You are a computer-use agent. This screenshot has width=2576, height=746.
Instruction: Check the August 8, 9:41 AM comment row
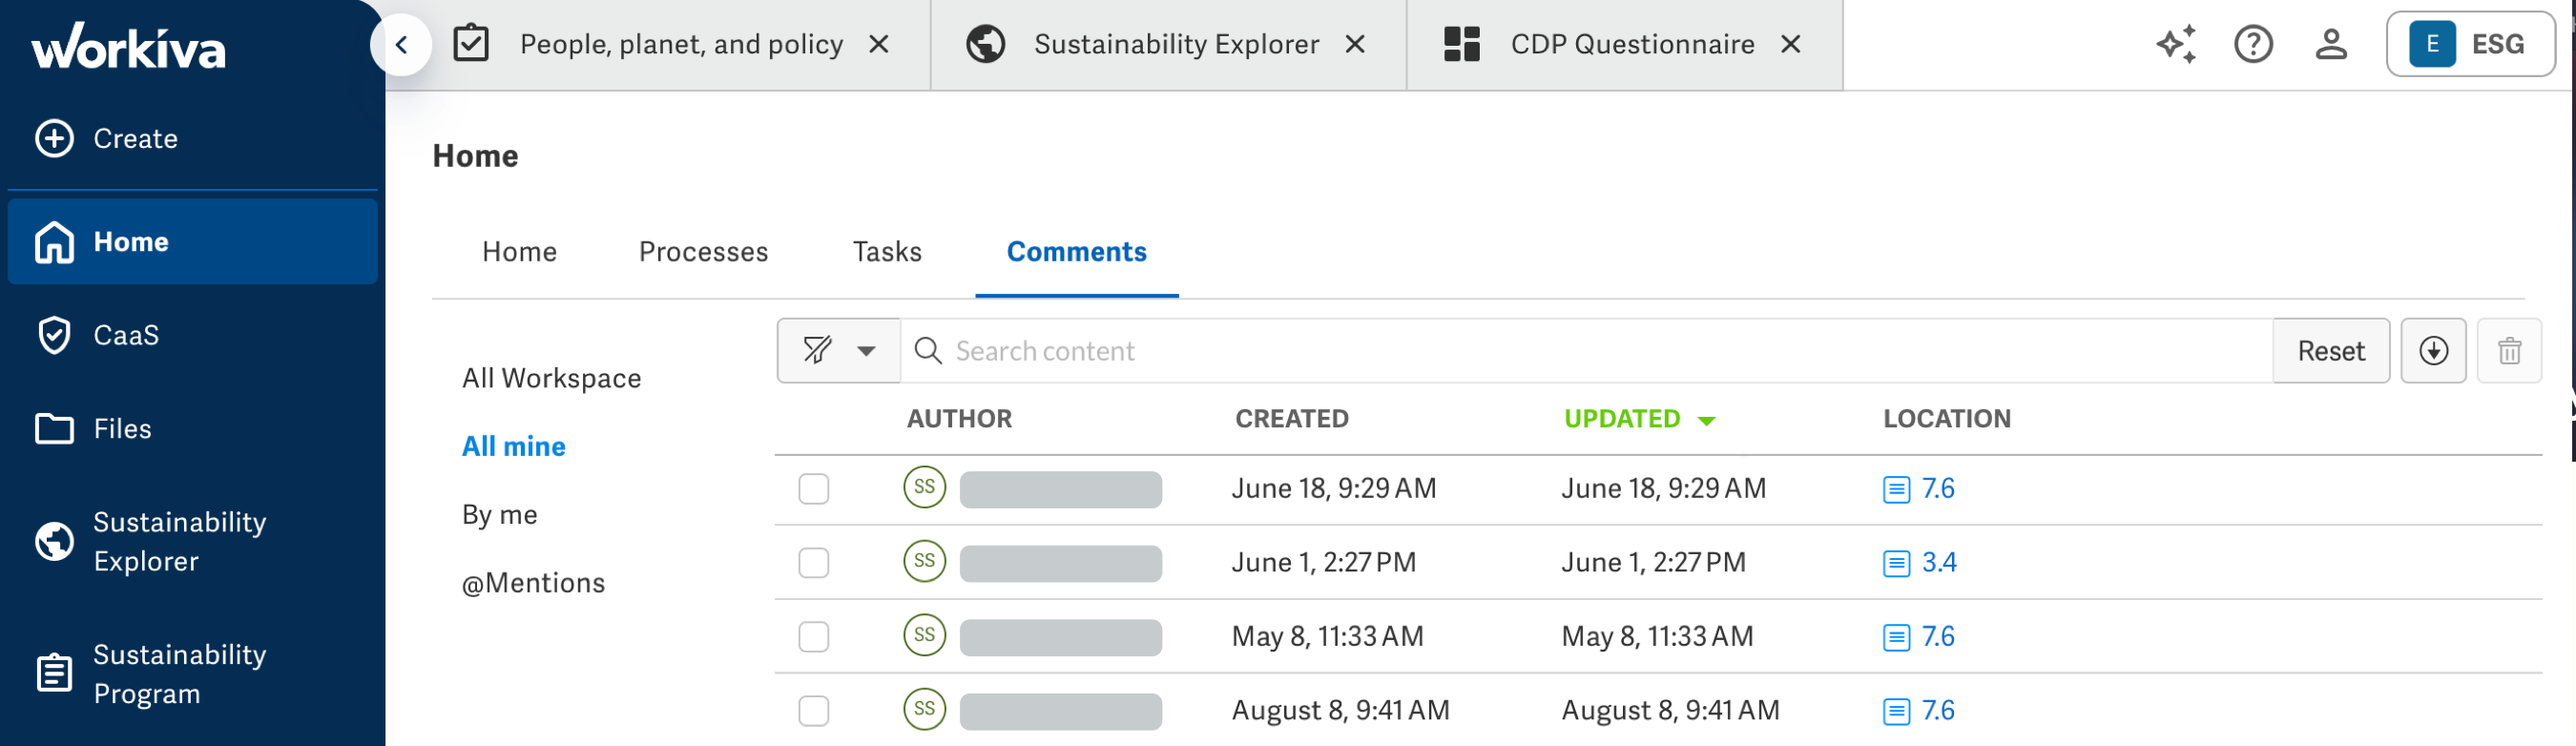click(x=814, y=711)
